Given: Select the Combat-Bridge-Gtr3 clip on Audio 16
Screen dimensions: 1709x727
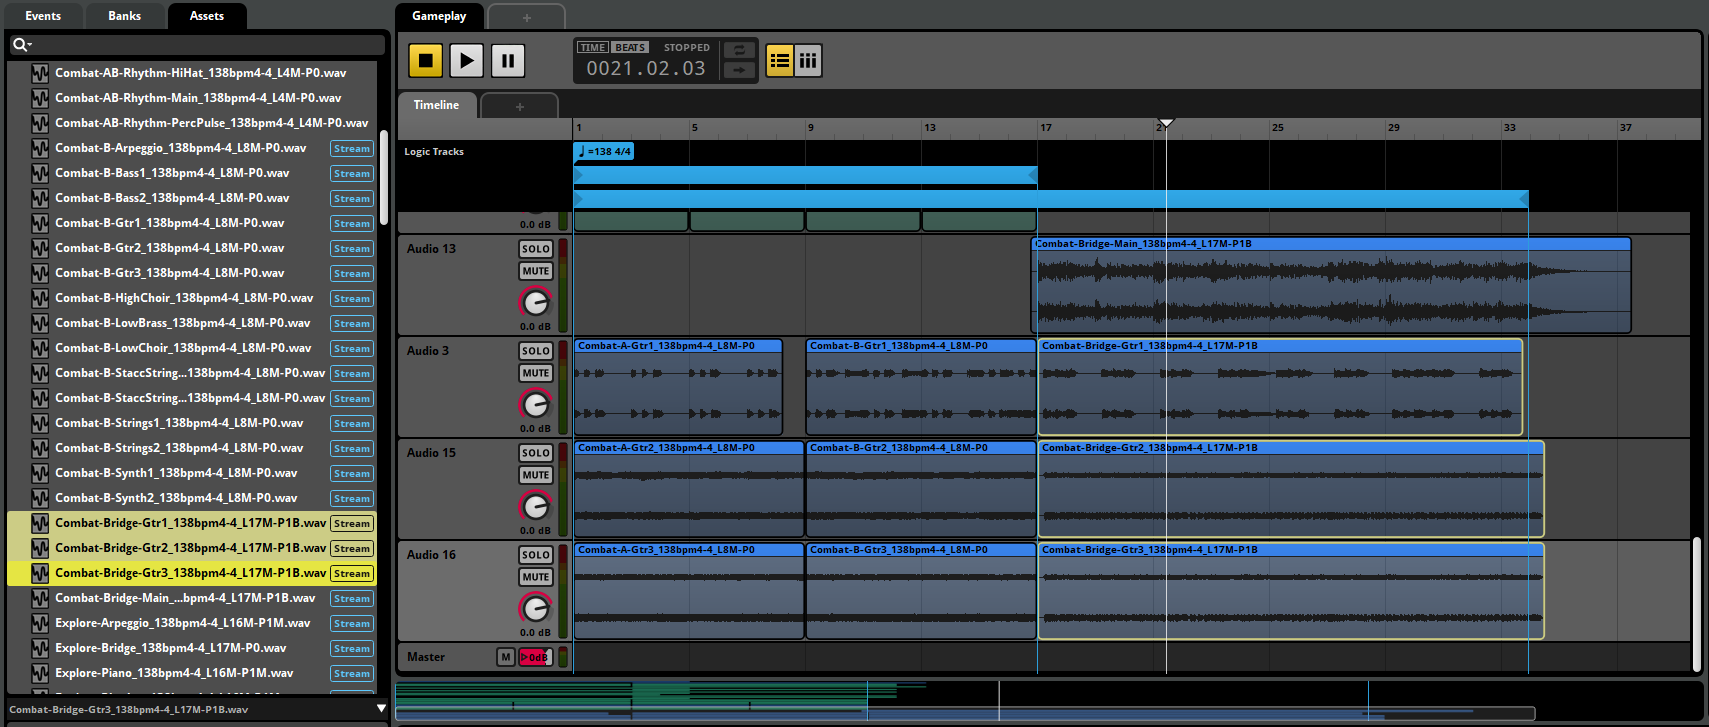Looking at the screenshot, I should 1291,591.
